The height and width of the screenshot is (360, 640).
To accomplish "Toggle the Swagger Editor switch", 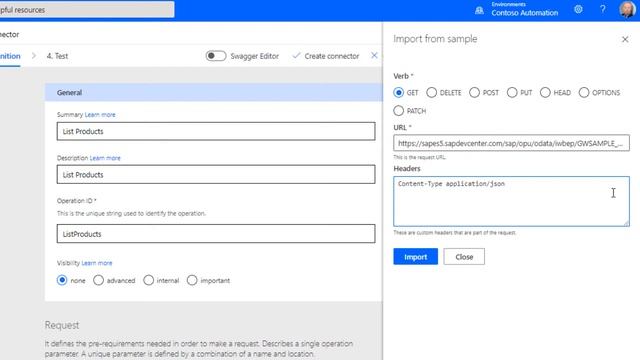I will tap(216, 56).
